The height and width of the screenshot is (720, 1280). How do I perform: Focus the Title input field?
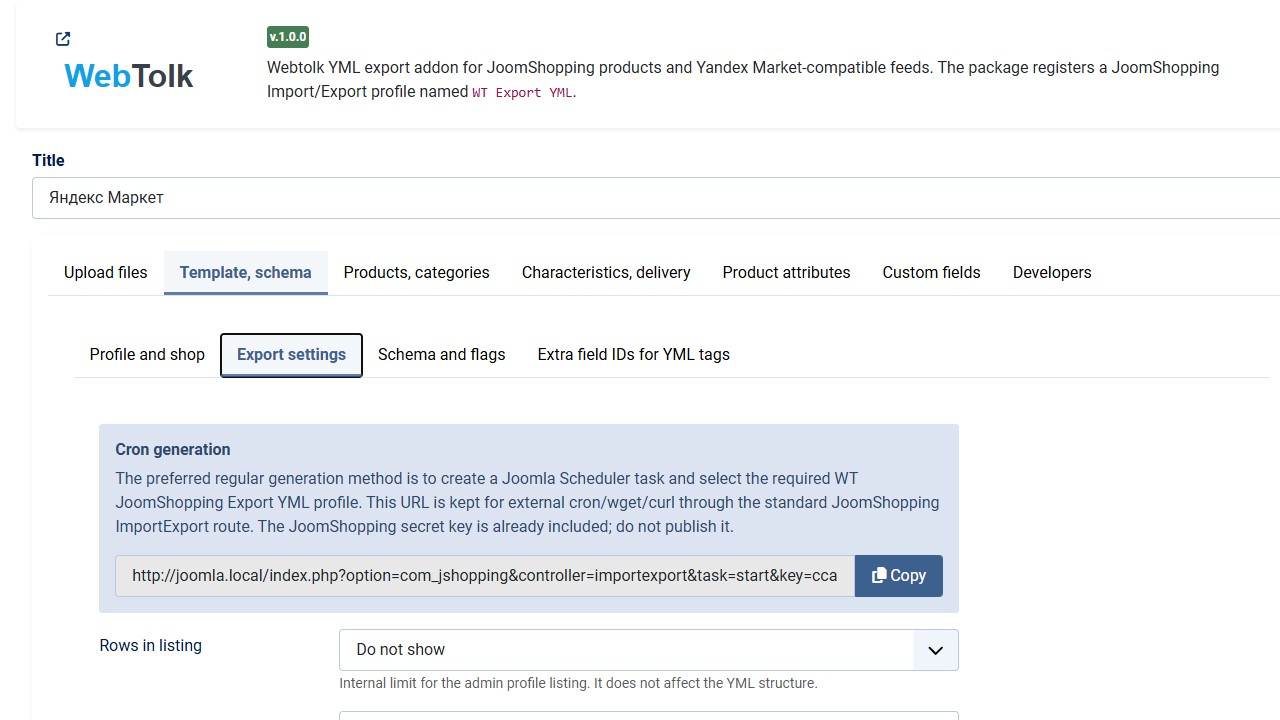pos(656,198)
